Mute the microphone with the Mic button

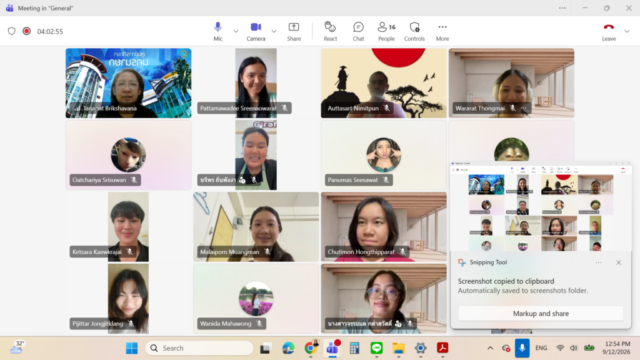[218, 31]
